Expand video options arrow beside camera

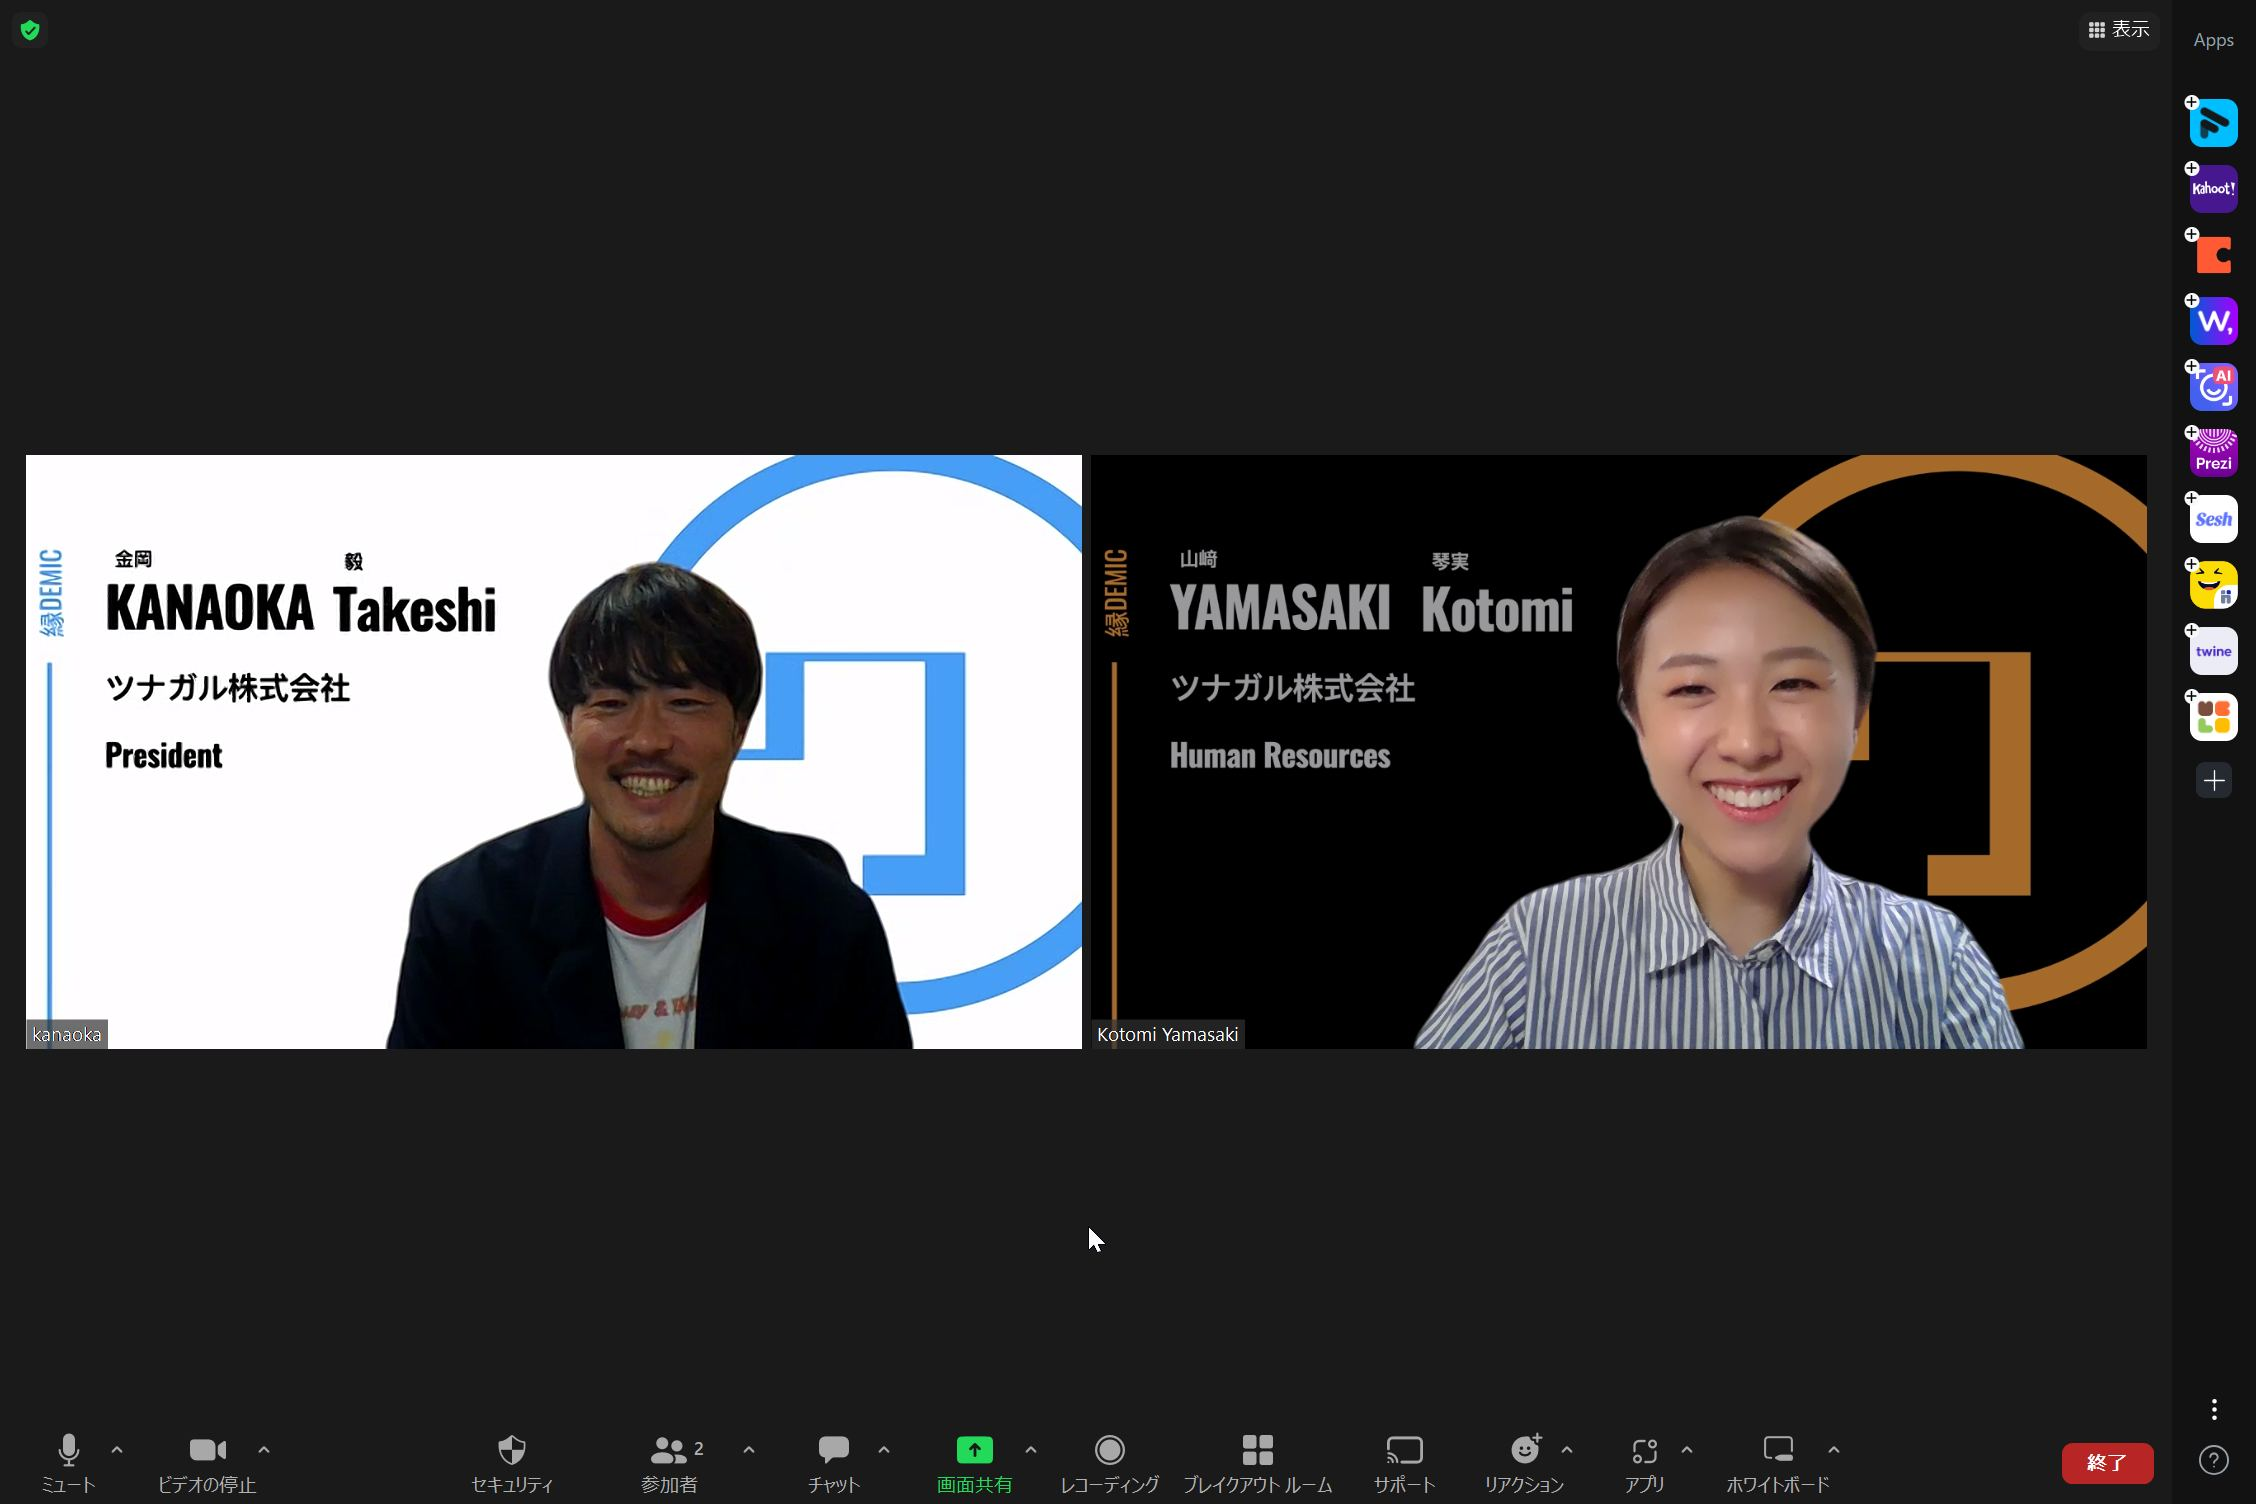[x=264, y=1449]
